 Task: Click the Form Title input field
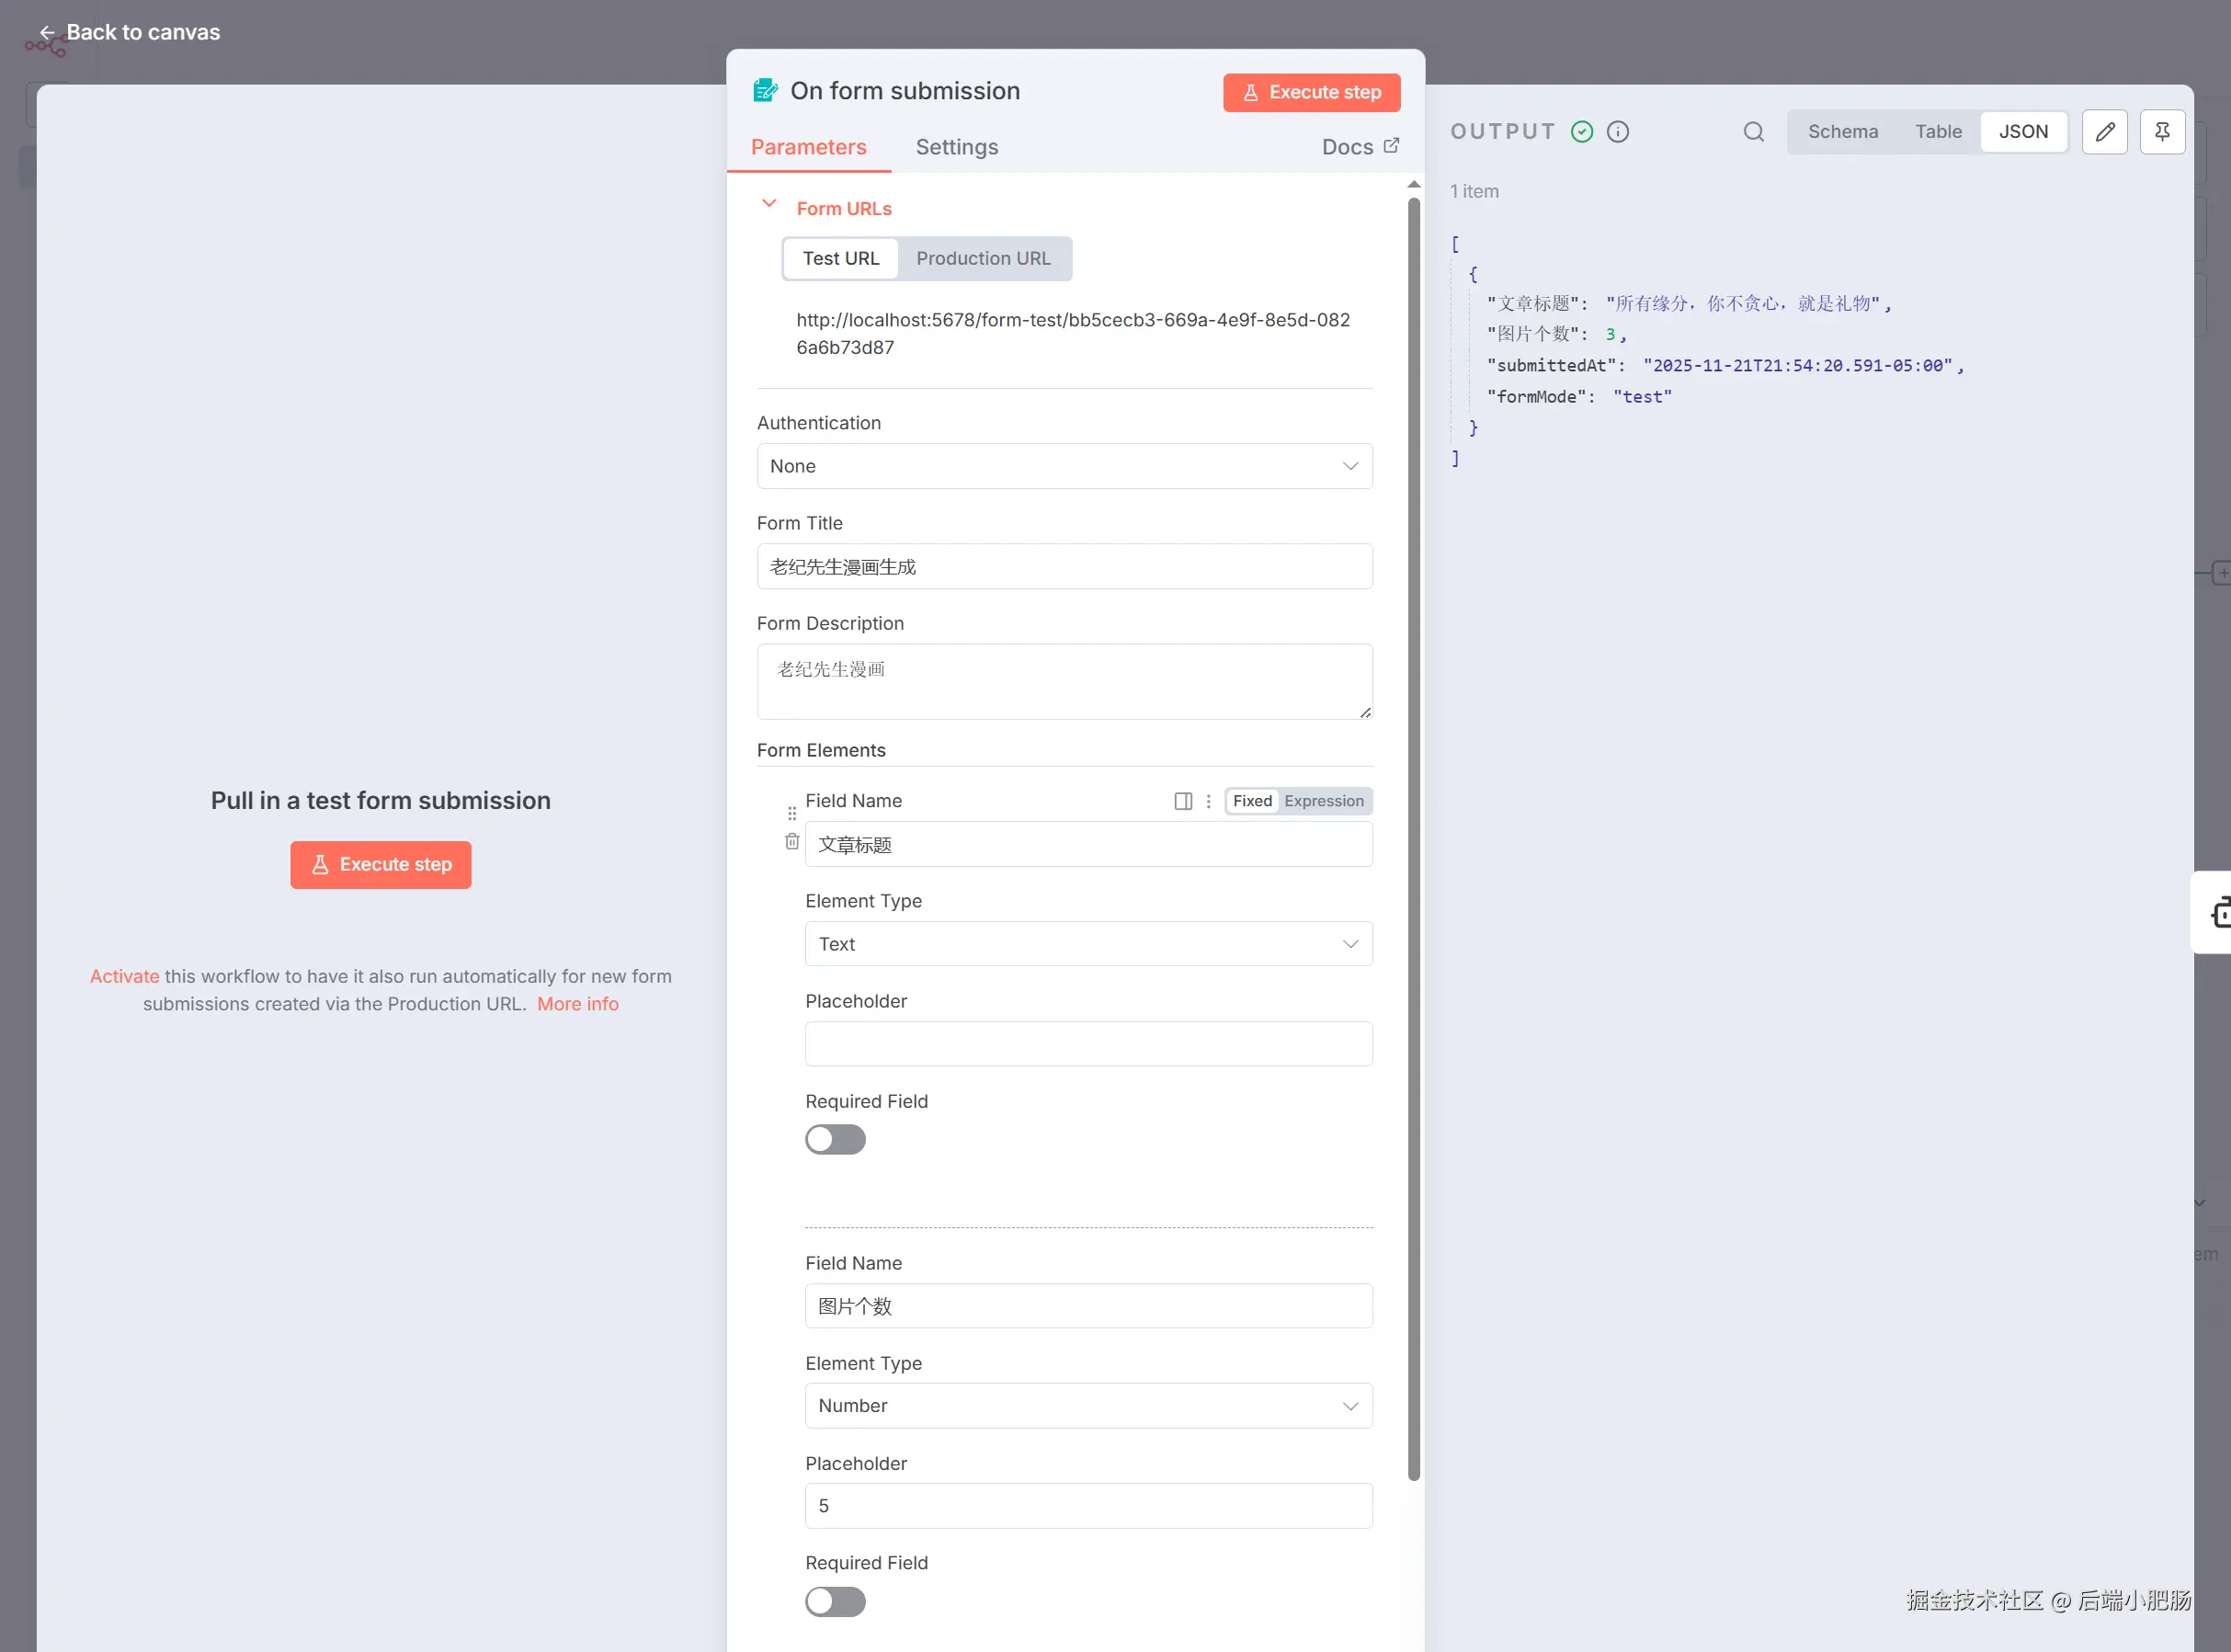[1064, 567]
